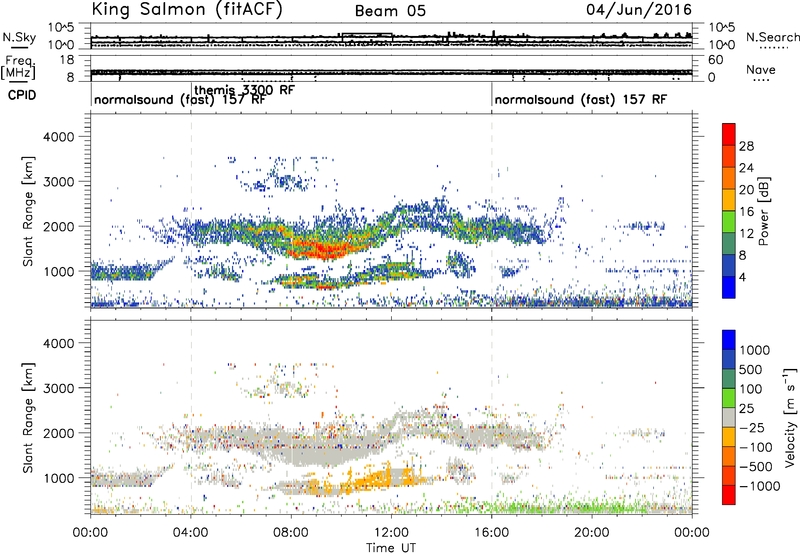Click the '2000' tick on velocity panel
Screen dimensions: 800x554
click(58, 433)
